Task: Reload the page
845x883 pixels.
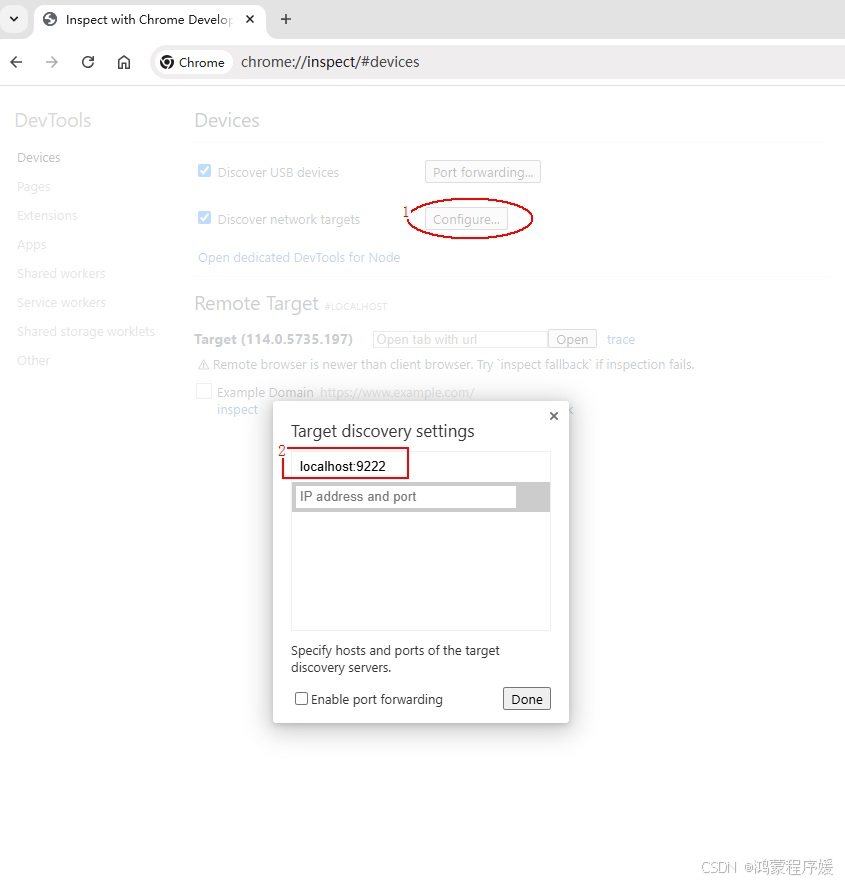Action: [x=88, y=62]
